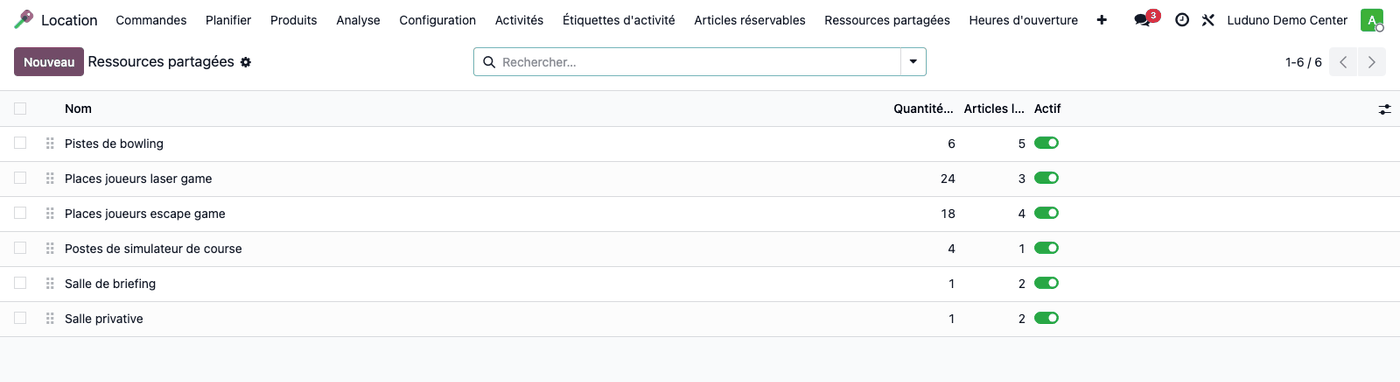This screenshot has width=1400, height=382.
Task: Grab drag handle of Salle privative
Action: (x=50, y=319)
